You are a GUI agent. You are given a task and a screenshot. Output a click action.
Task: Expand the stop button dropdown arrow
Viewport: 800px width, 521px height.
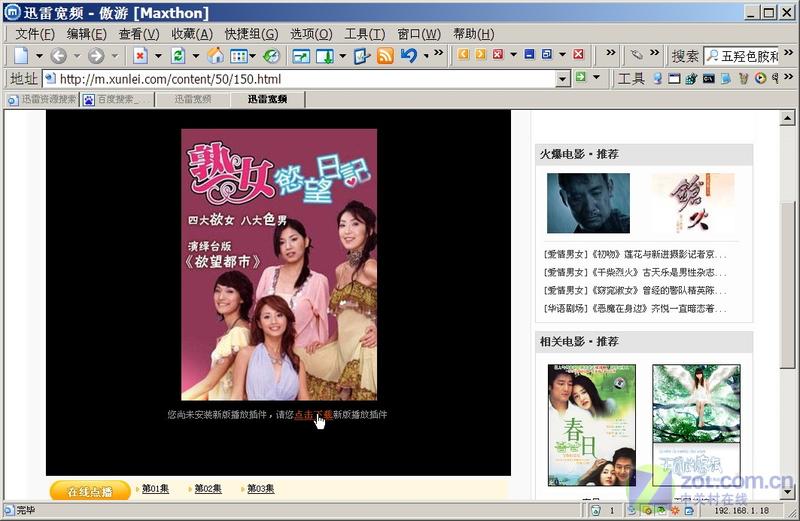[x=158, y=56]
